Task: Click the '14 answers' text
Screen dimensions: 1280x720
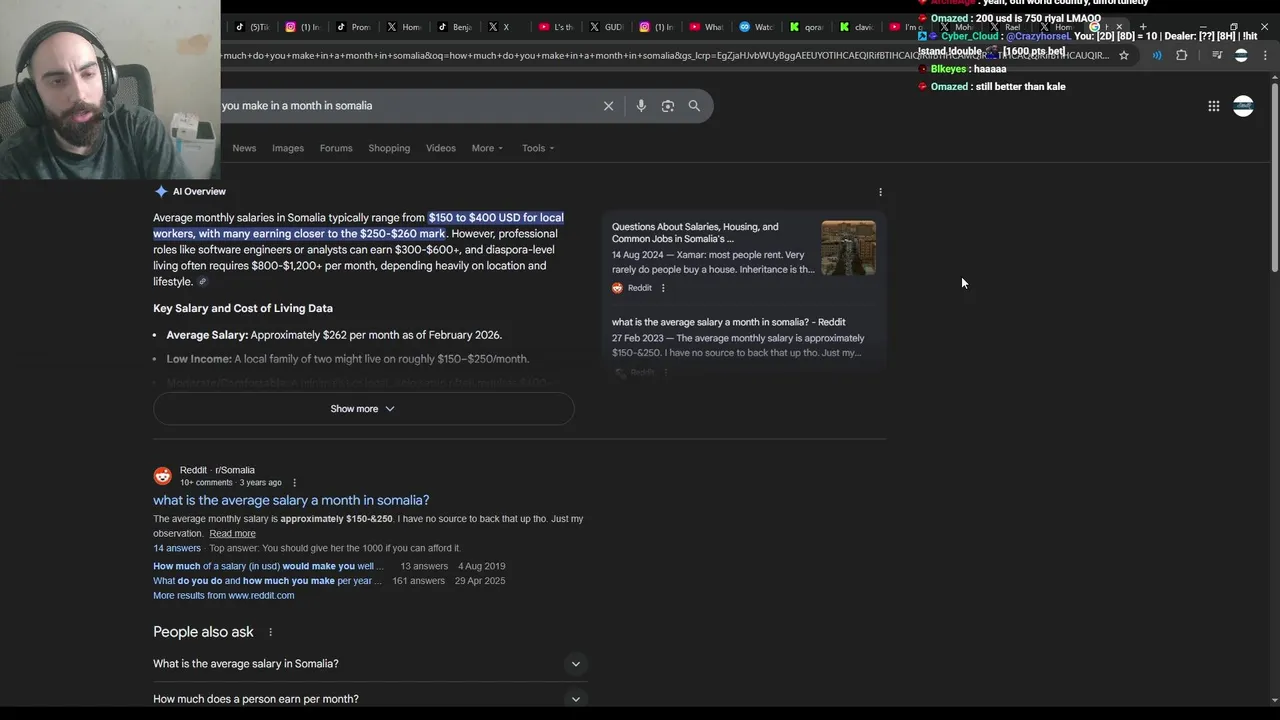Action: click(177, 548)
